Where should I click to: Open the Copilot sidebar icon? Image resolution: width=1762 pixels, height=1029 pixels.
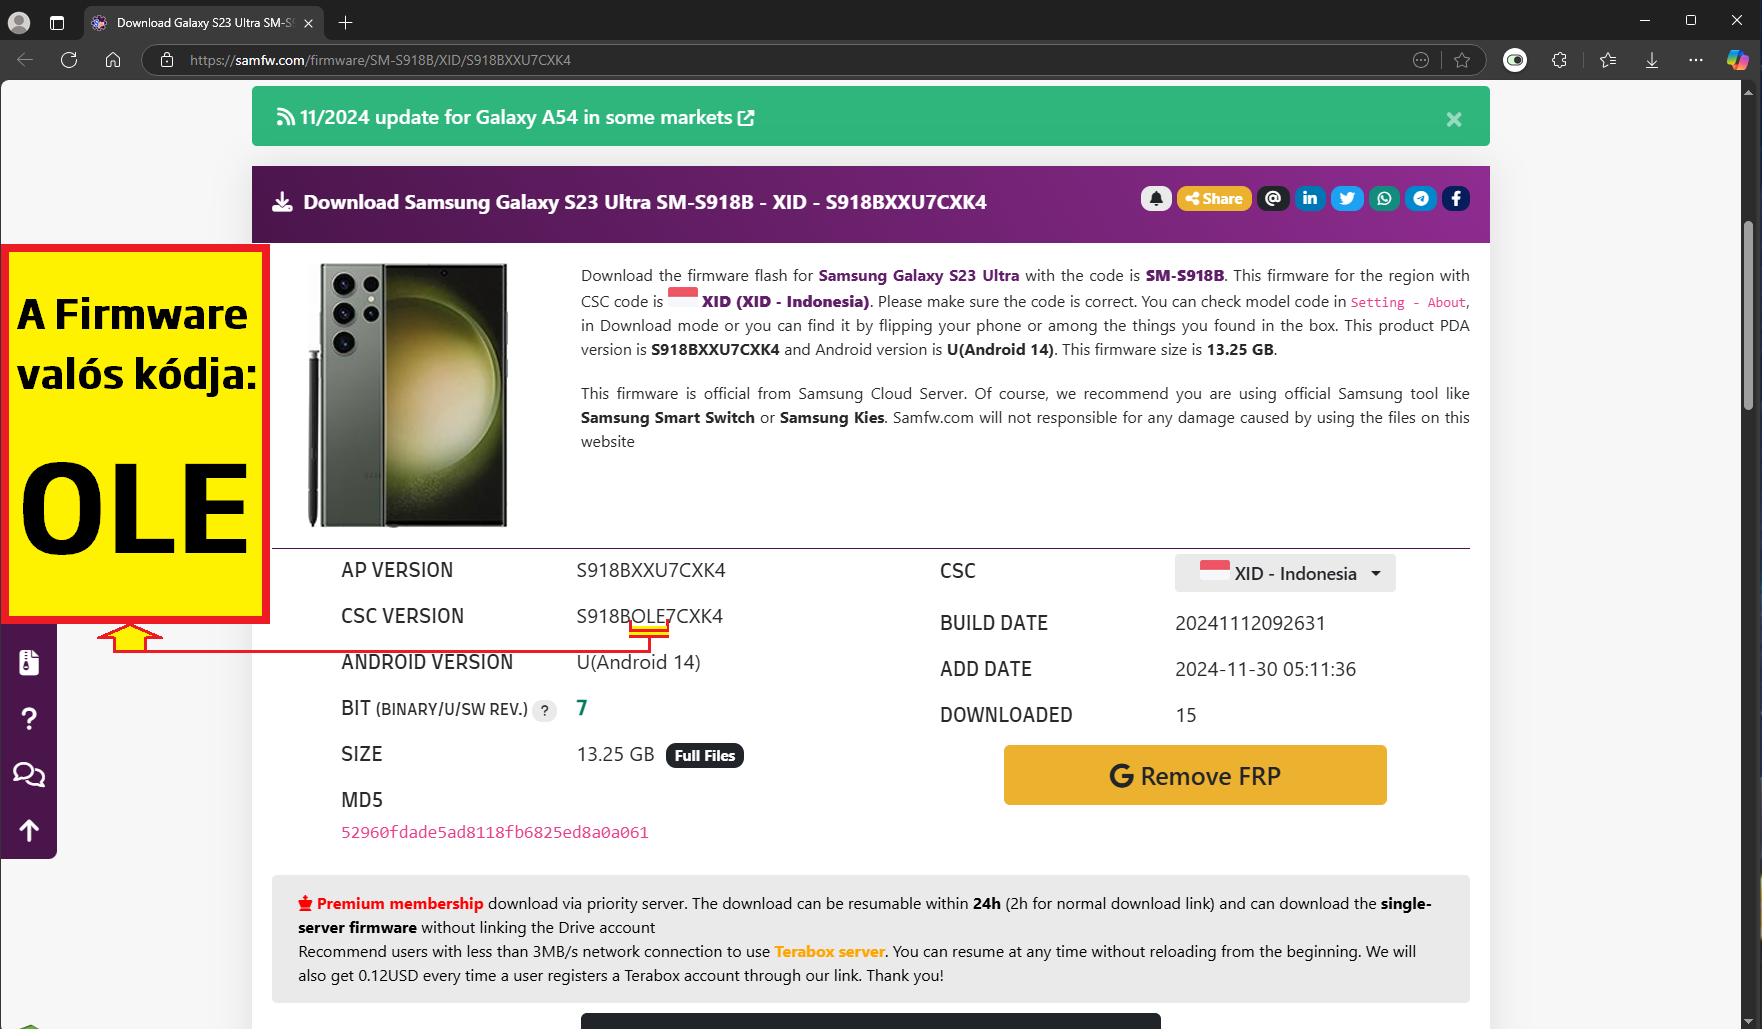tap(1738, 60)
